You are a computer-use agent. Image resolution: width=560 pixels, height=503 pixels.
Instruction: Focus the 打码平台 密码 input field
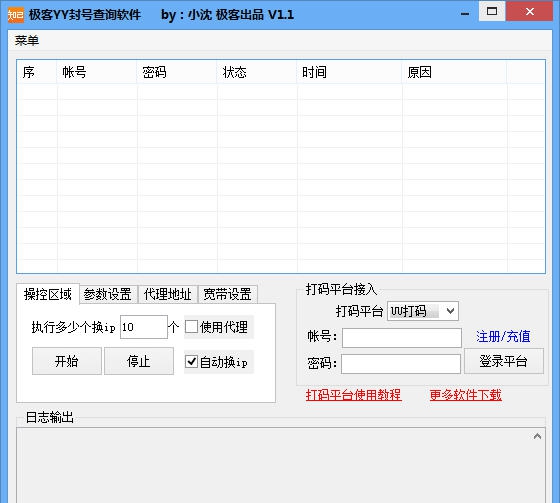pos(401,364)
